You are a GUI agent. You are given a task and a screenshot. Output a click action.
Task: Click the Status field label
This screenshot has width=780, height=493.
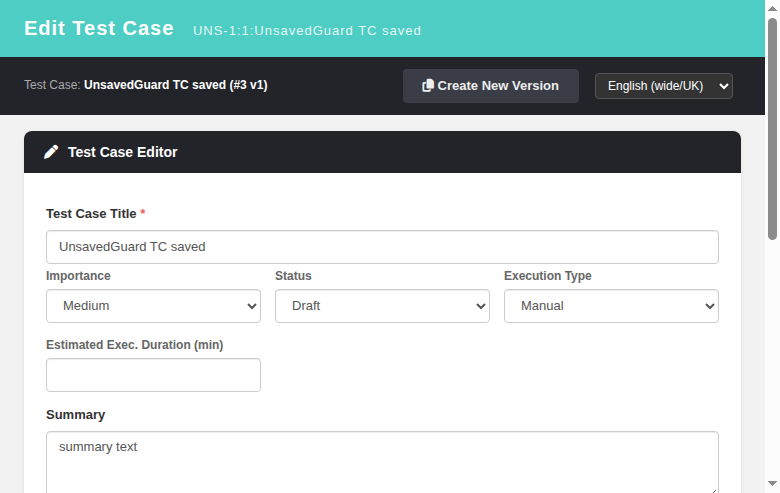pos(293,276)
